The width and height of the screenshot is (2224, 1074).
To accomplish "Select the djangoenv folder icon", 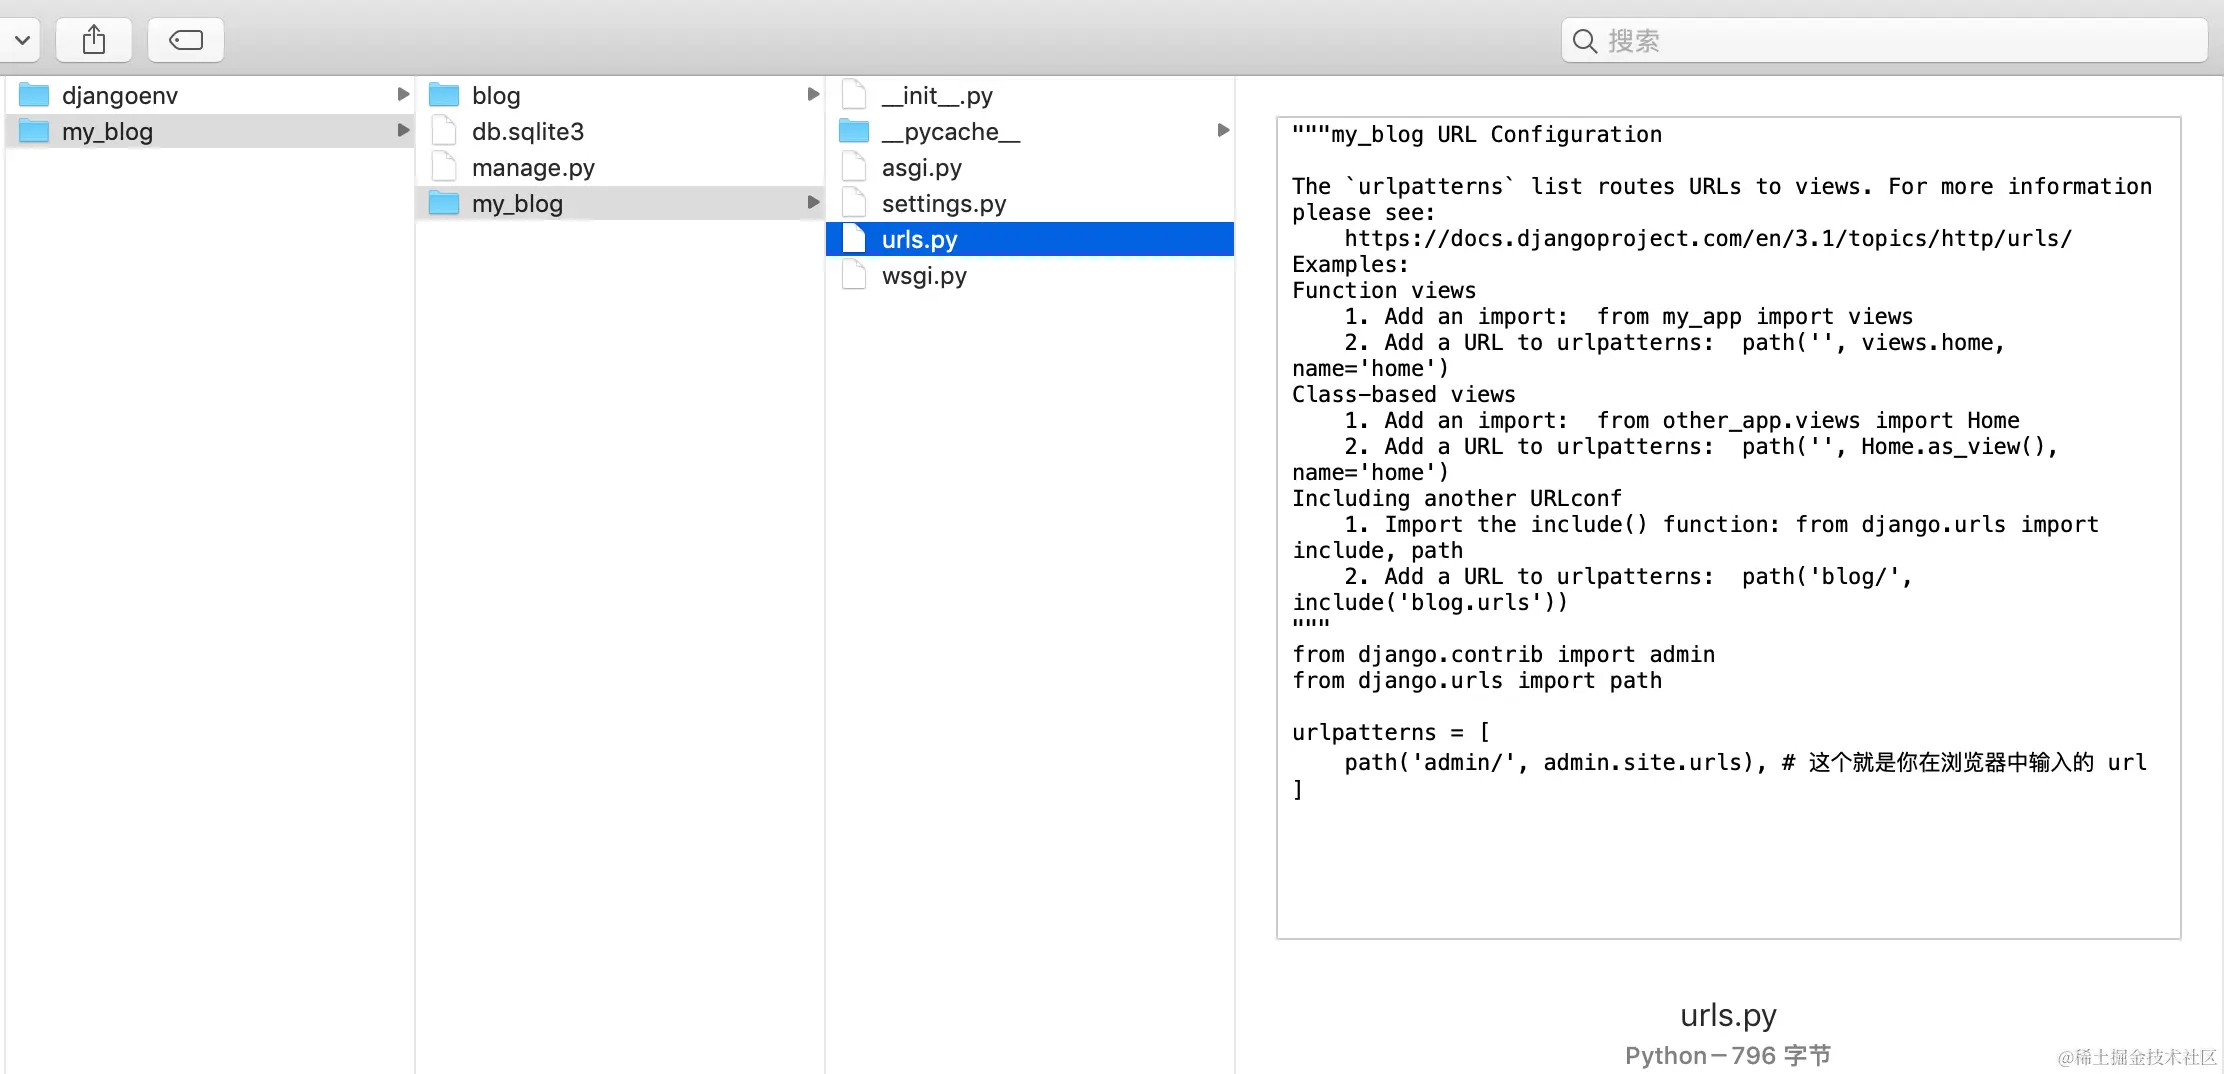I will [x=34, y=95].
